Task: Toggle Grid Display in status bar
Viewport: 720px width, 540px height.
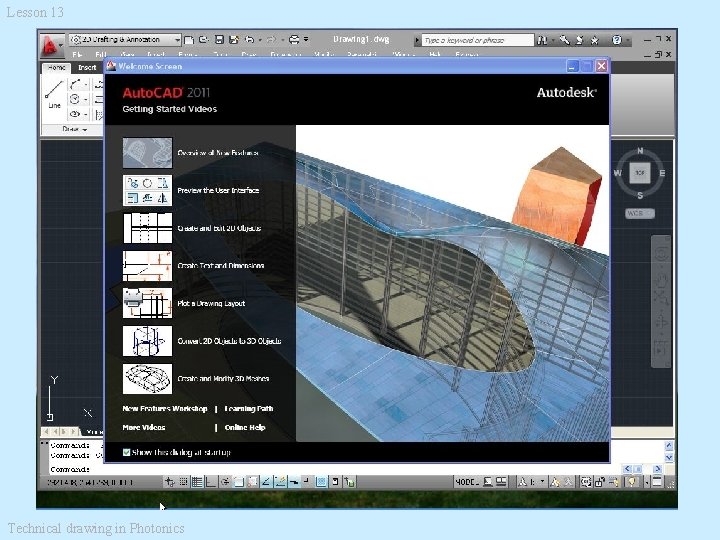Action: [x=197, y=482]
